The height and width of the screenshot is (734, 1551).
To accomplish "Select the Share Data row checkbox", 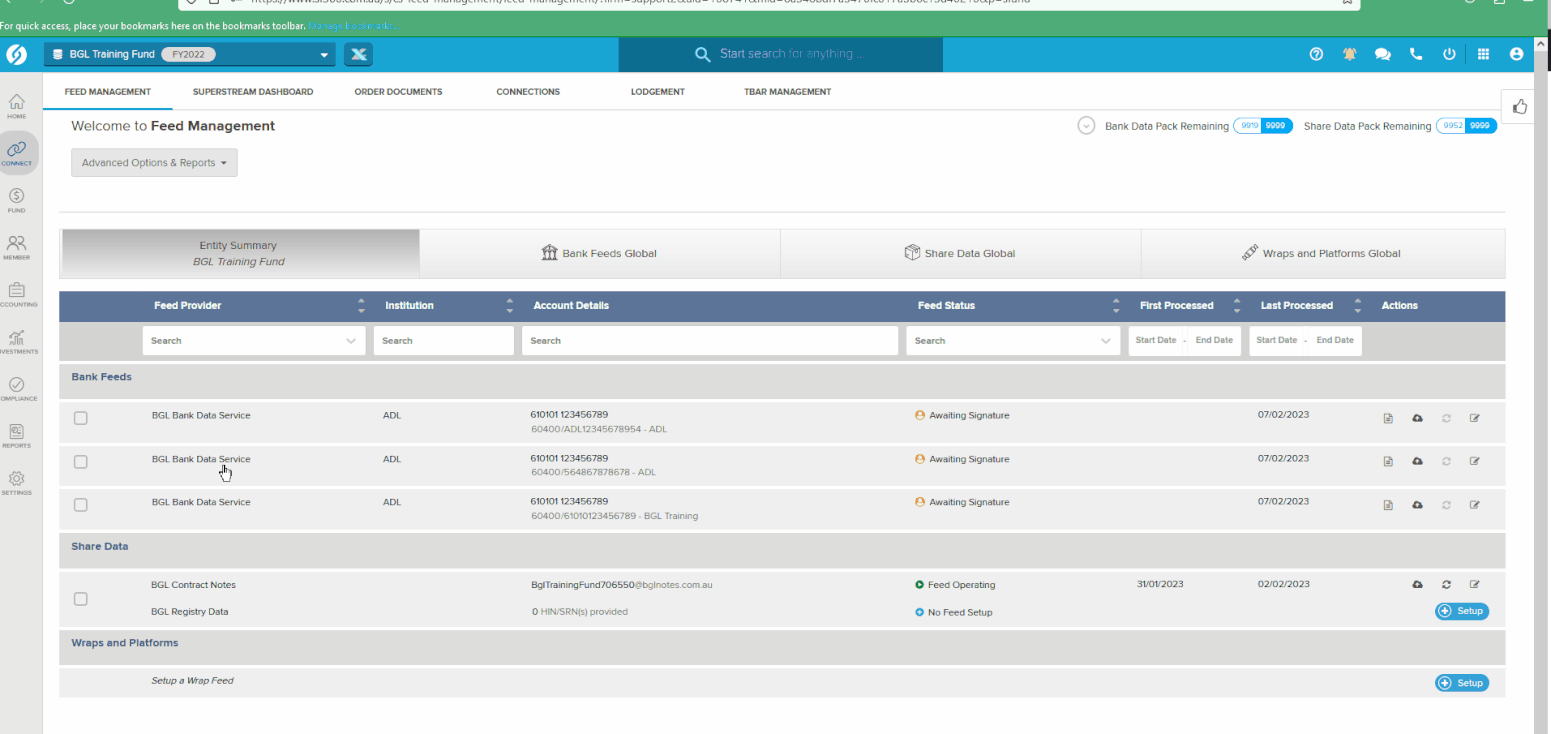I will 81,599.
